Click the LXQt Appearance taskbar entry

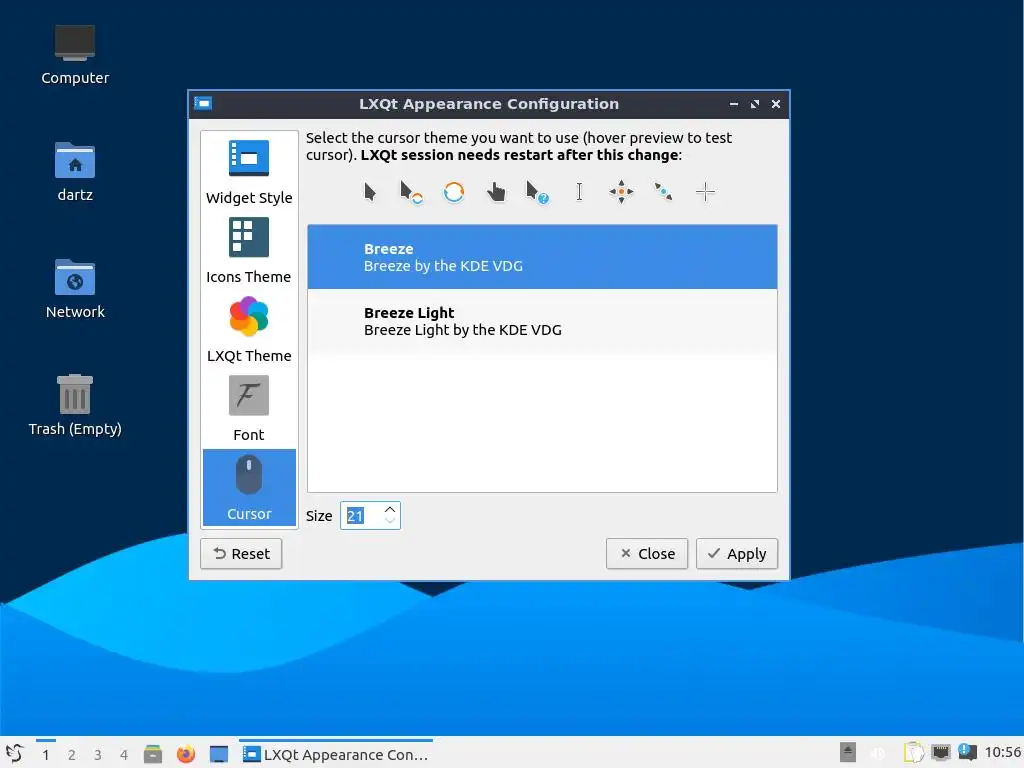pyautogui.click(x=336, y=754)
